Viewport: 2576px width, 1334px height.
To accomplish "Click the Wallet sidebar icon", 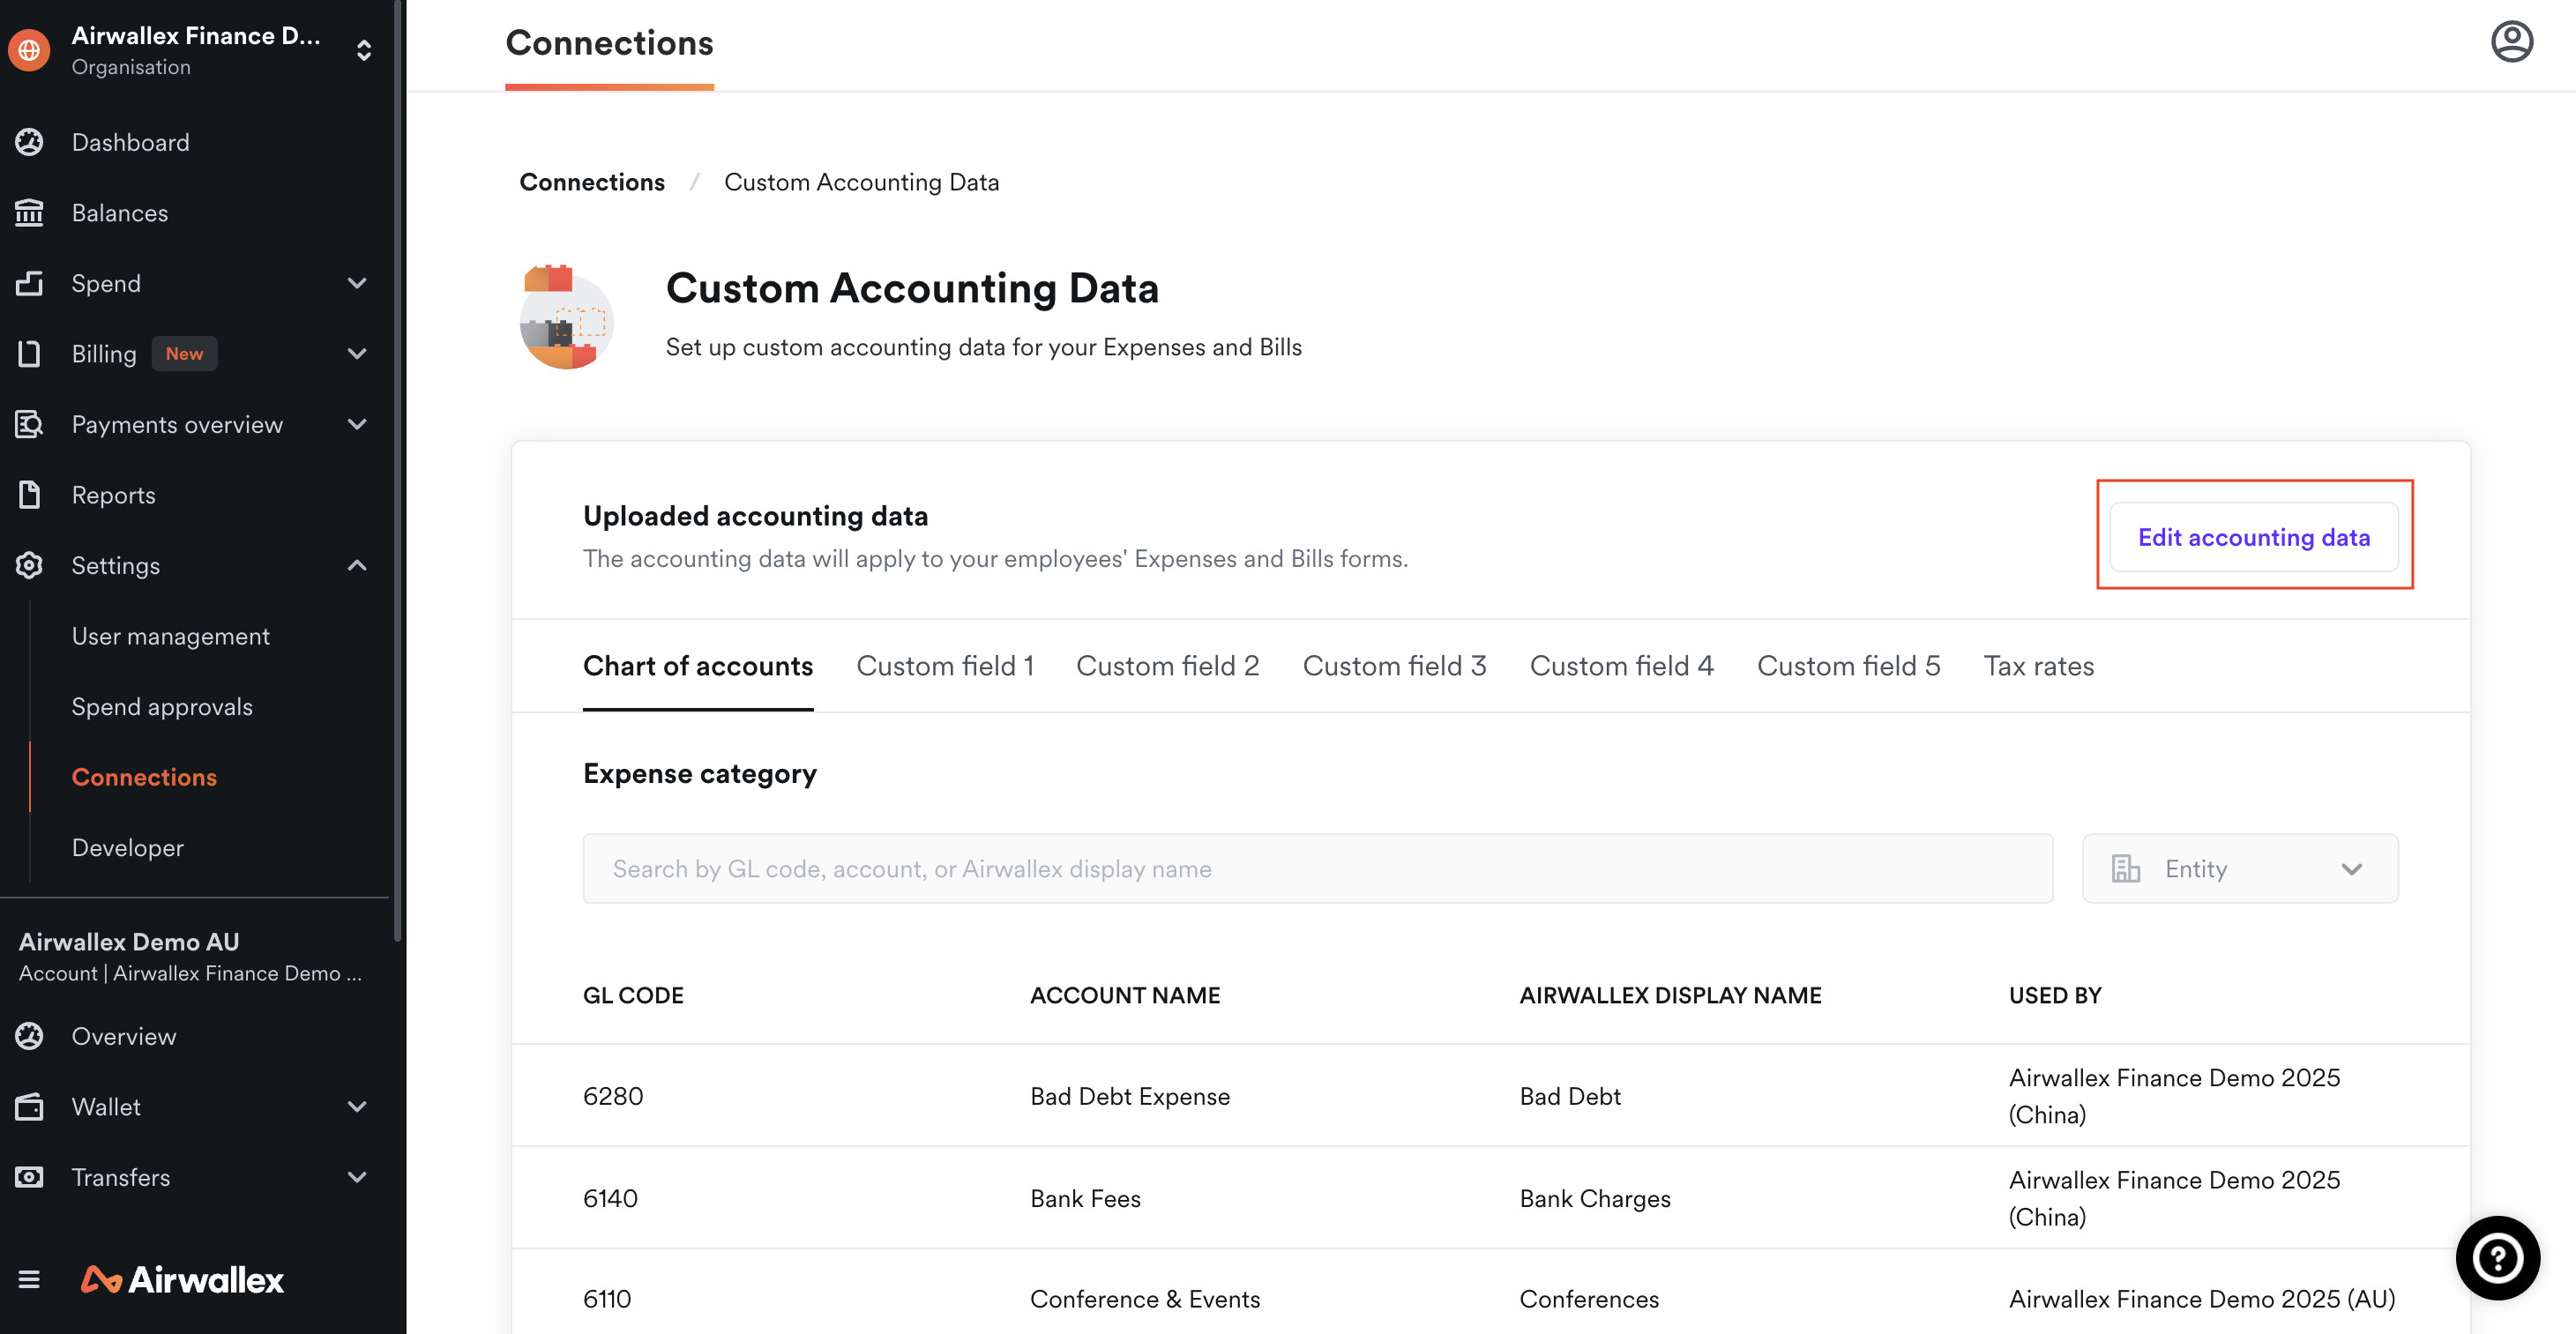I will 29,1106.
